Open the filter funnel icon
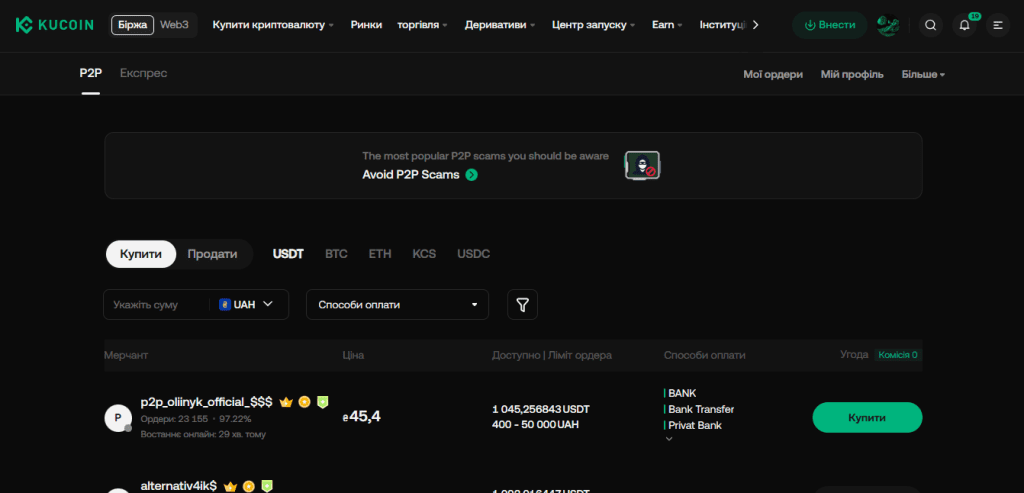 click(x=522, y=304)
